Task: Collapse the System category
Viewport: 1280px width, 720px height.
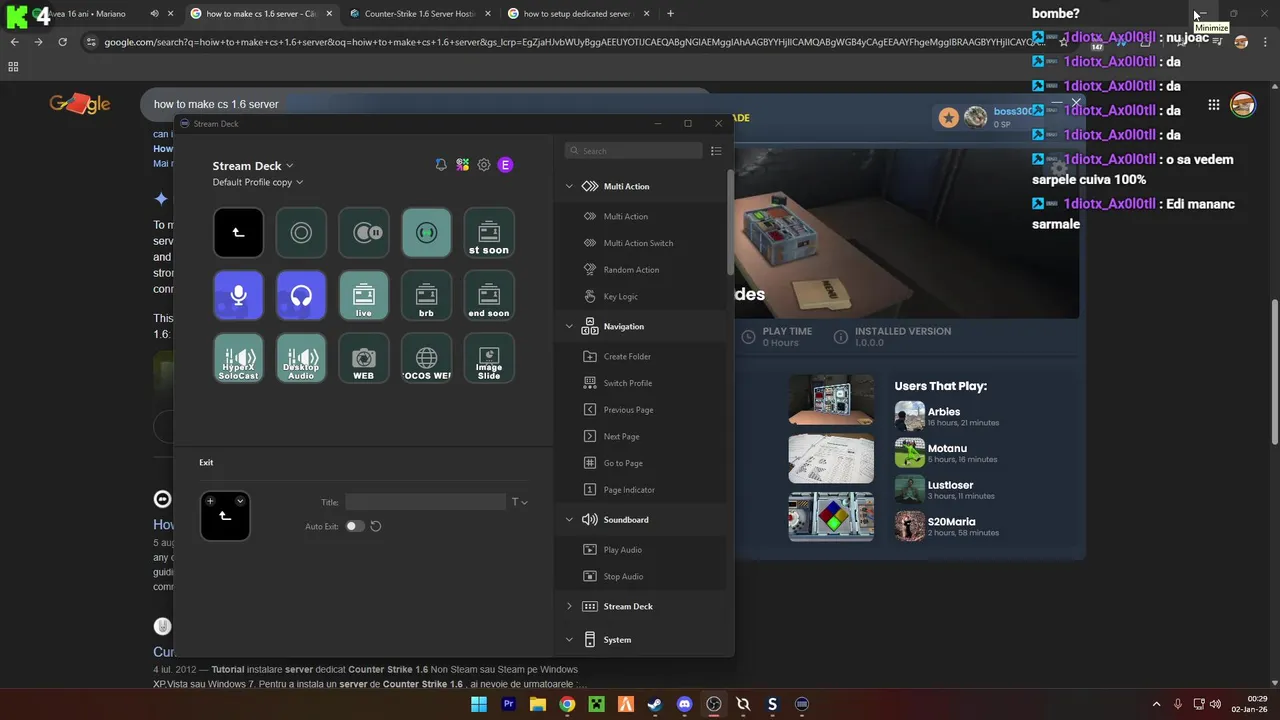Action: click(x=570, y=640)
